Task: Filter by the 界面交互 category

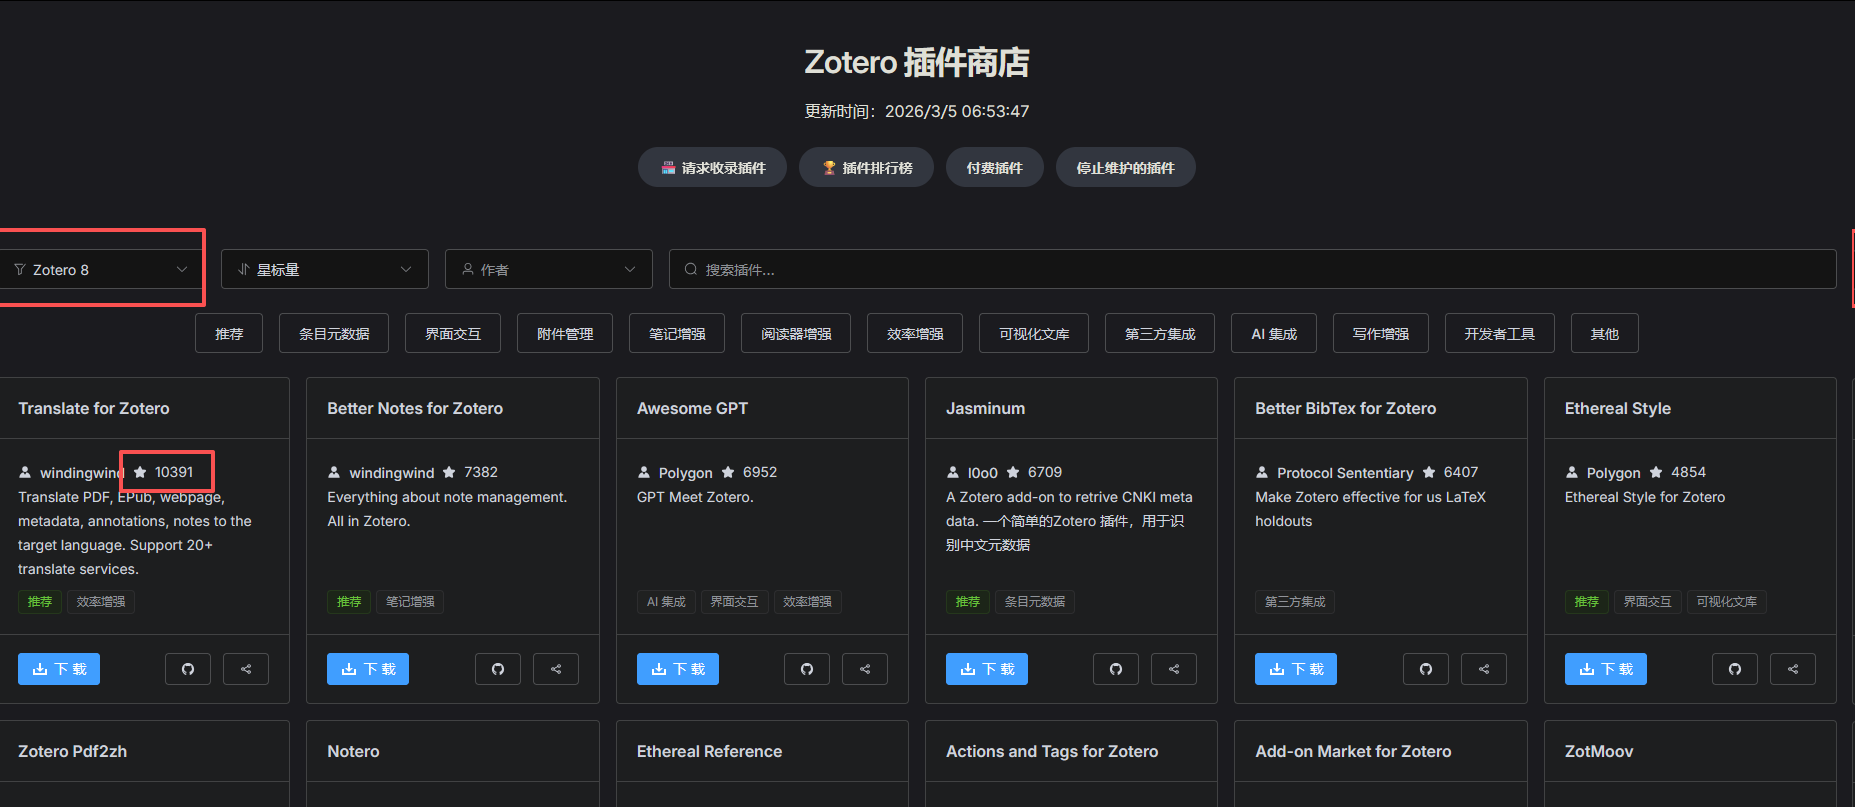Action: [x=453, y=333]
